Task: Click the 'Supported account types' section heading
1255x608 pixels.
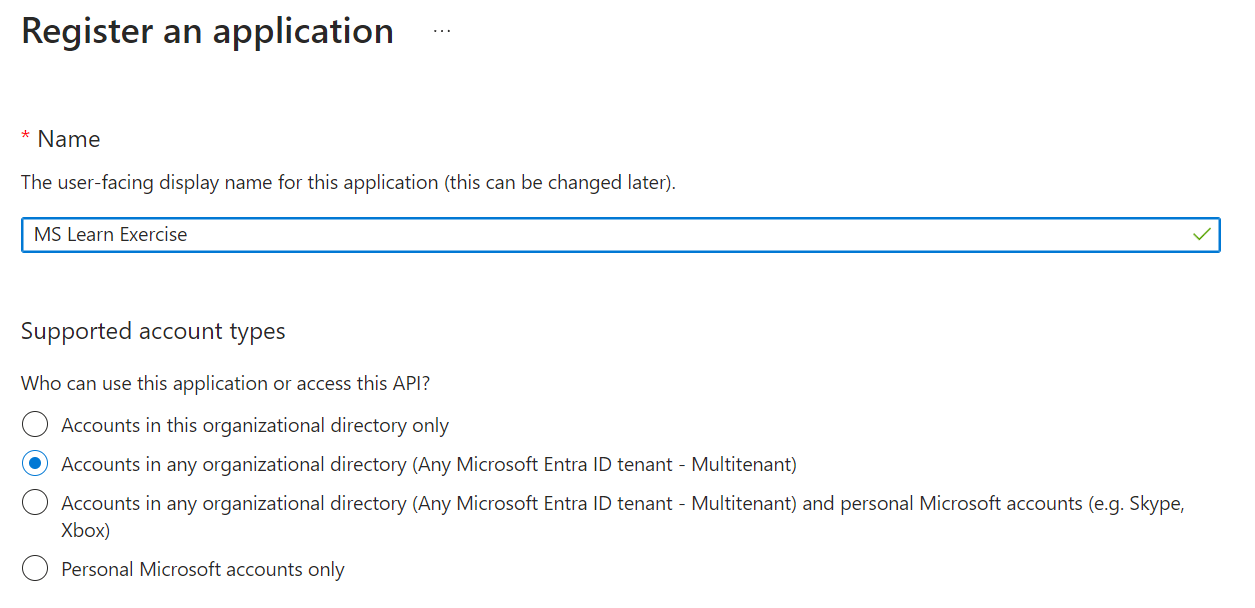Action: point(152,331)
